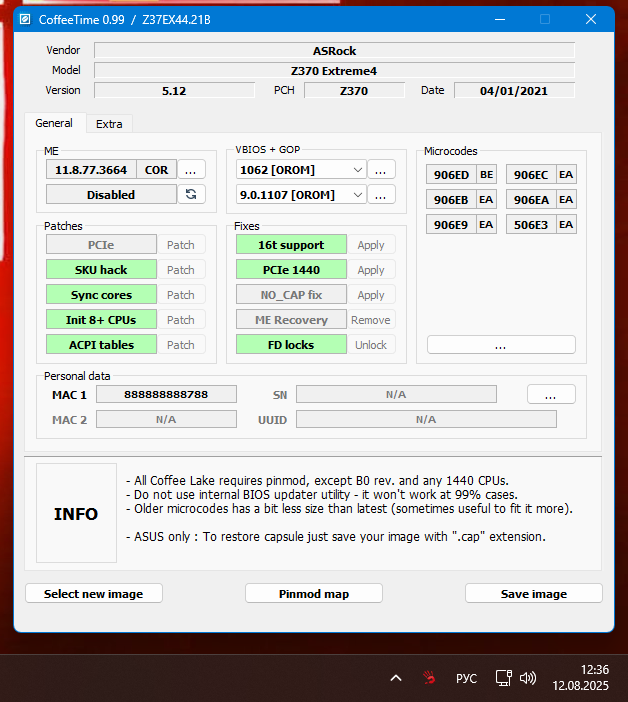The image size is (628, 702).
Task: Click the BE revision next to 906ED
Action: coord(487,175)
